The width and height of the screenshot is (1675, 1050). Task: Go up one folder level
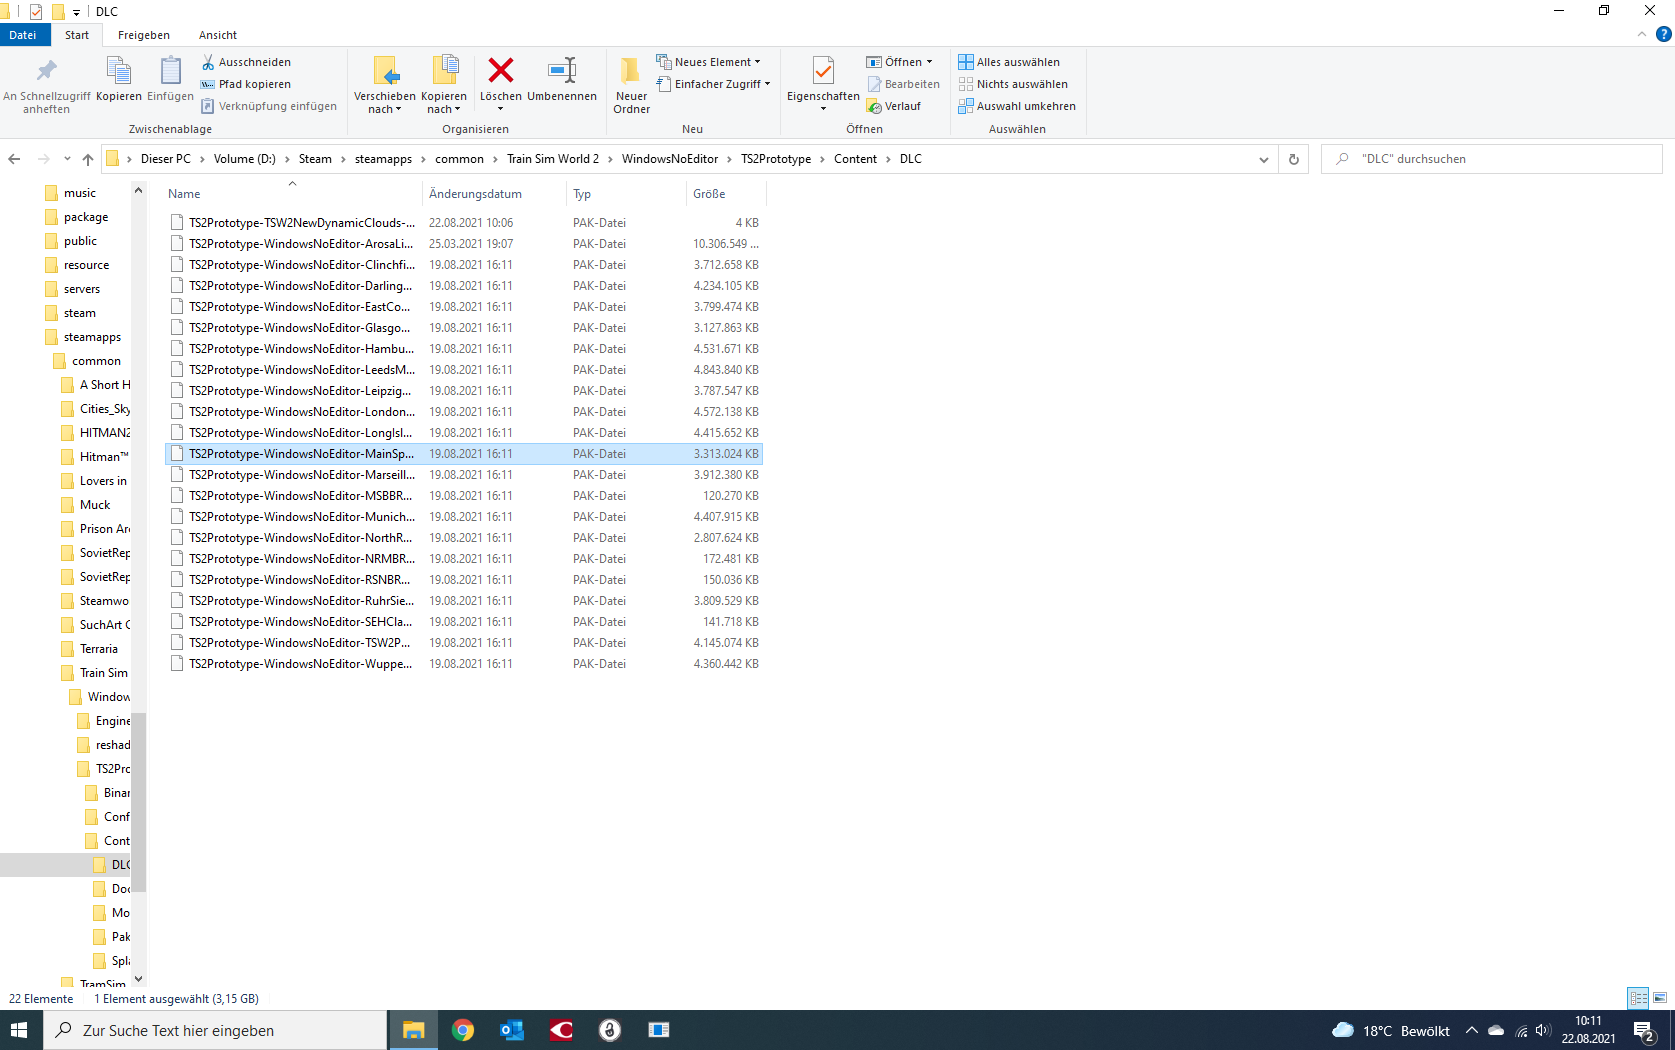click(x=88, y=159)
